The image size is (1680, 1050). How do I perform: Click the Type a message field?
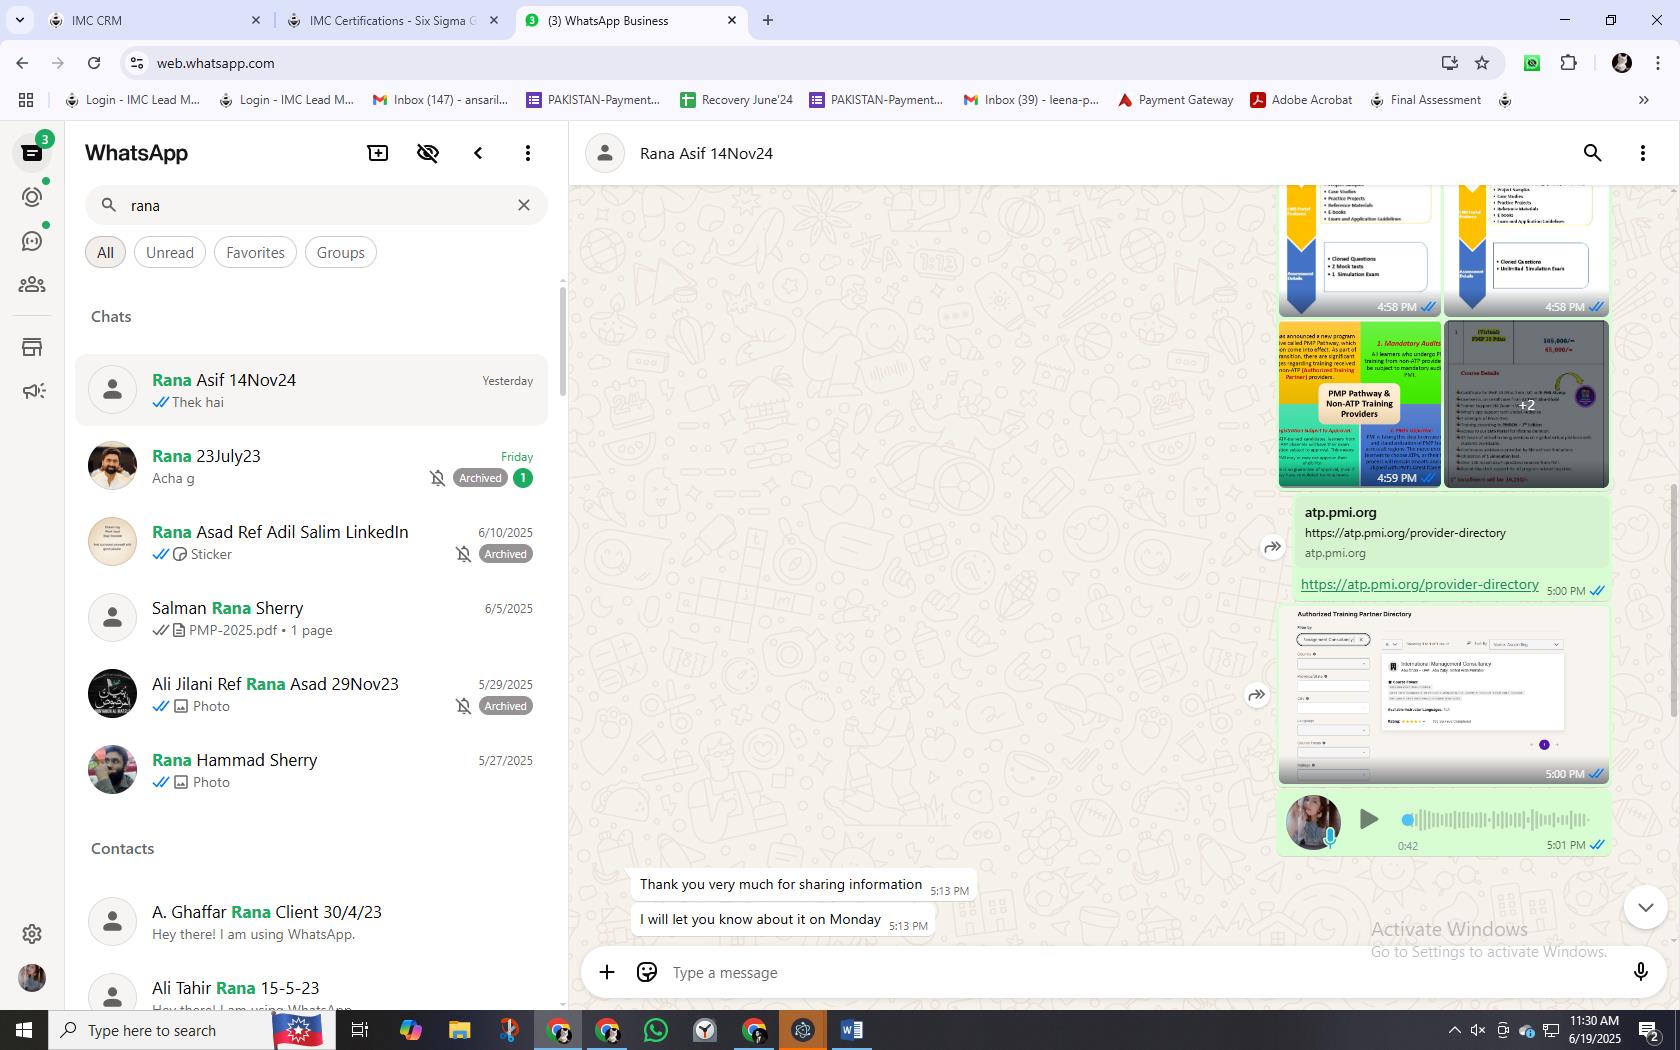1140,972
